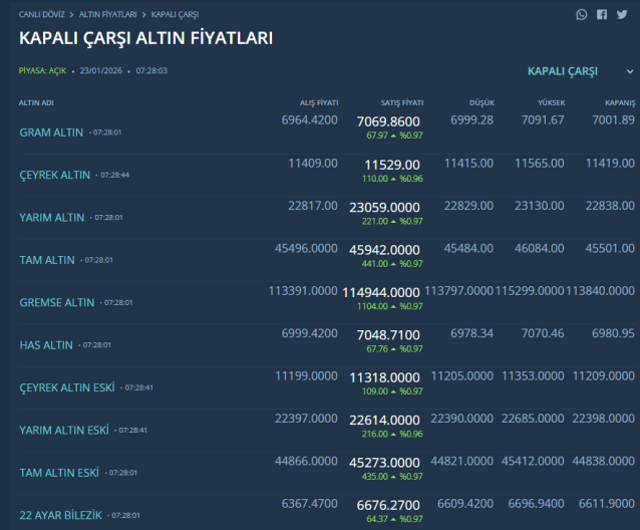Open the GRAM ALTIN details
The height and width of the screenshot is (530, 640).
click(x=51, y=133)
